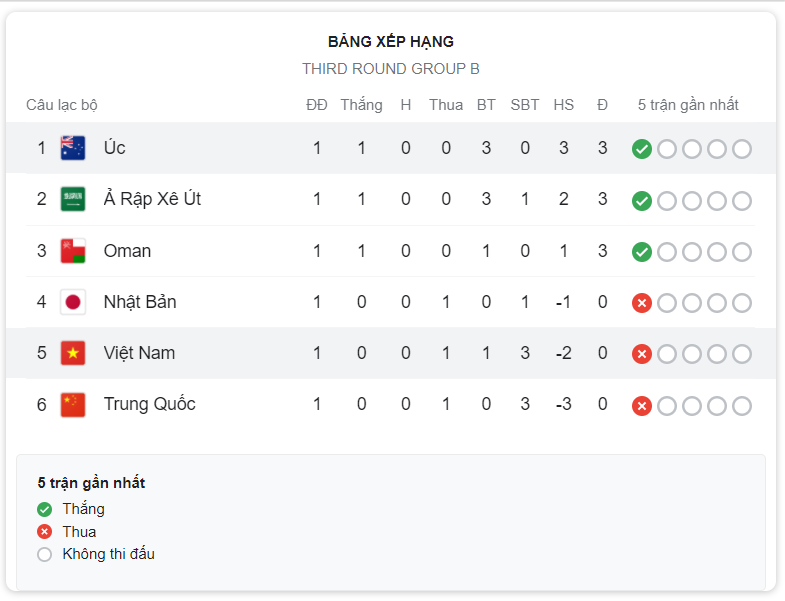785x601 pixels.
Task: Open the Úc team name link
Action: (x=114, y=148)
